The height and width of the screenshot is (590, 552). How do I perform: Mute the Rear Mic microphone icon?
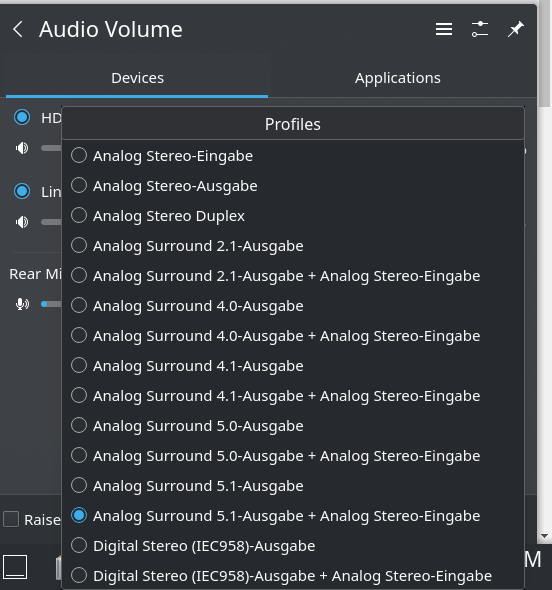(22, 304)
